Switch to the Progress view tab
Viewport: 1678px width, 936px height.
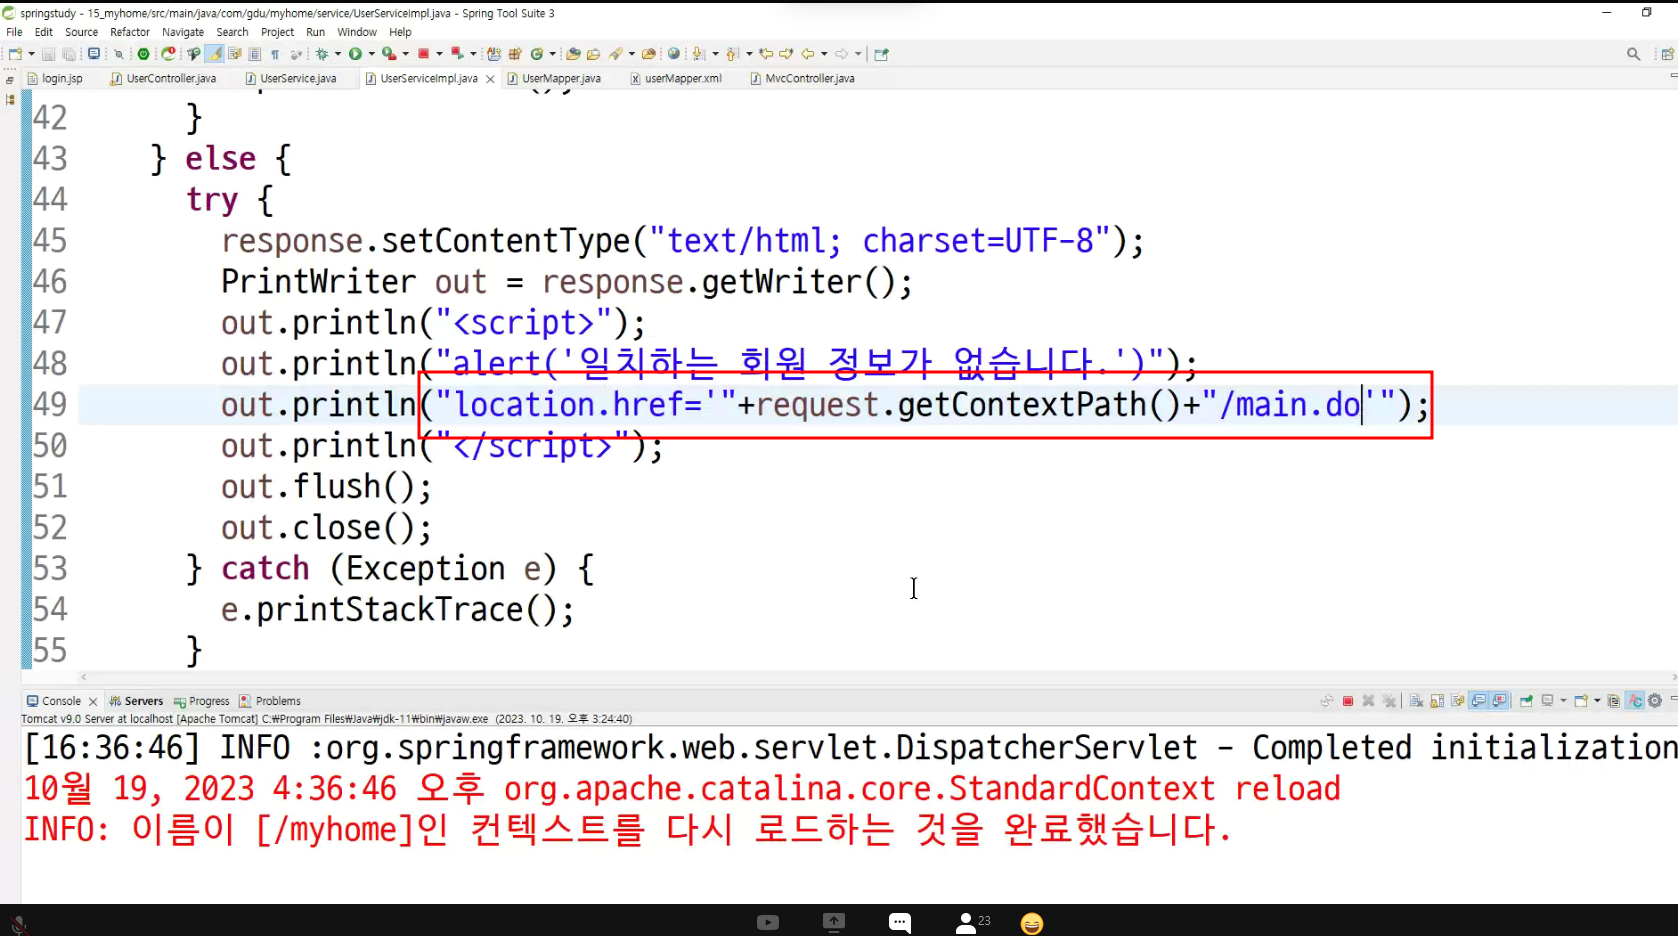[201, 701]
